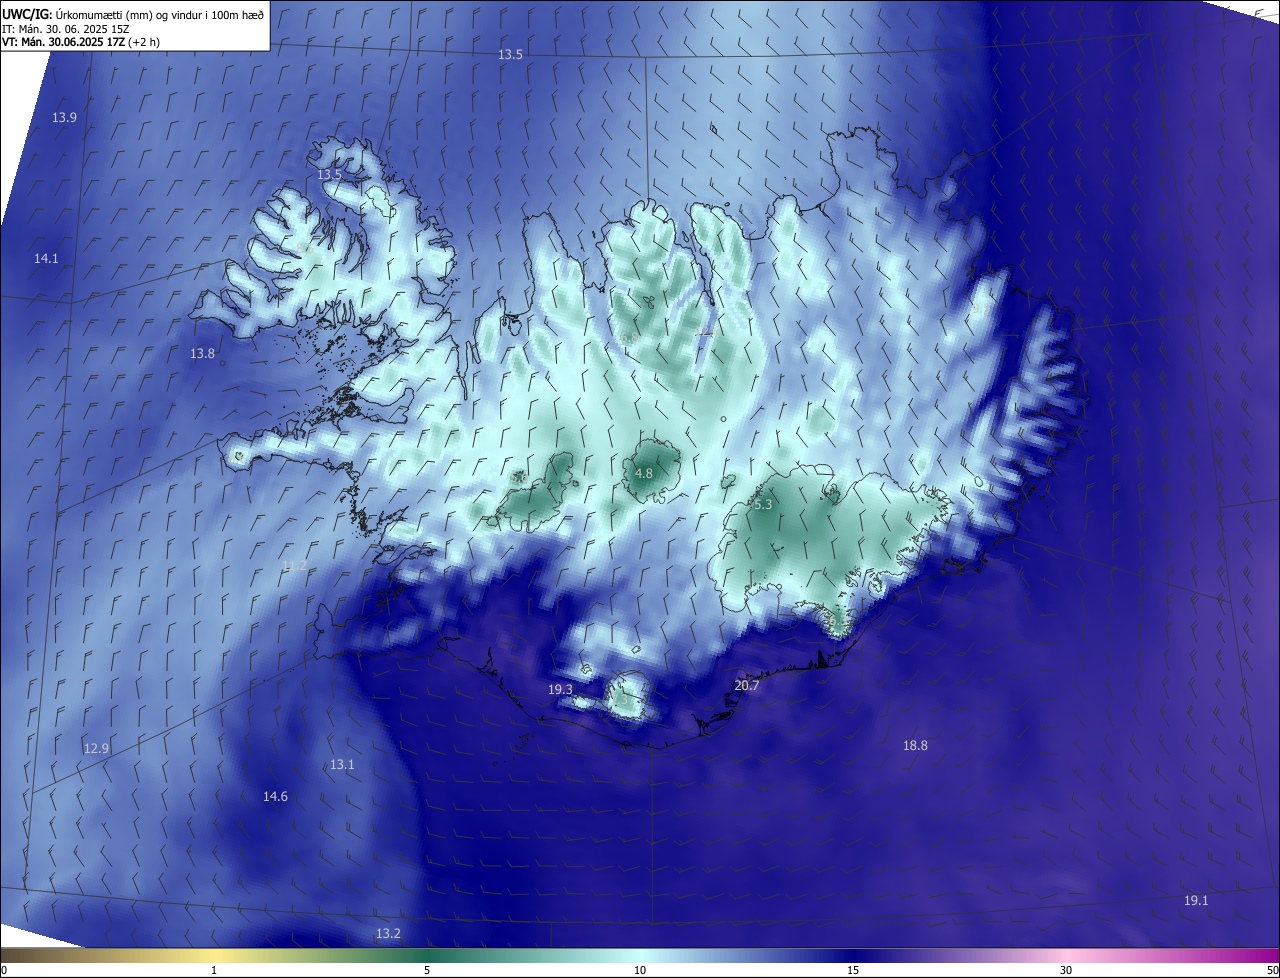Click the 13.2 value just above the colour scale
The width and height of the screenshot is (1280, 978).
coord(388,933)
